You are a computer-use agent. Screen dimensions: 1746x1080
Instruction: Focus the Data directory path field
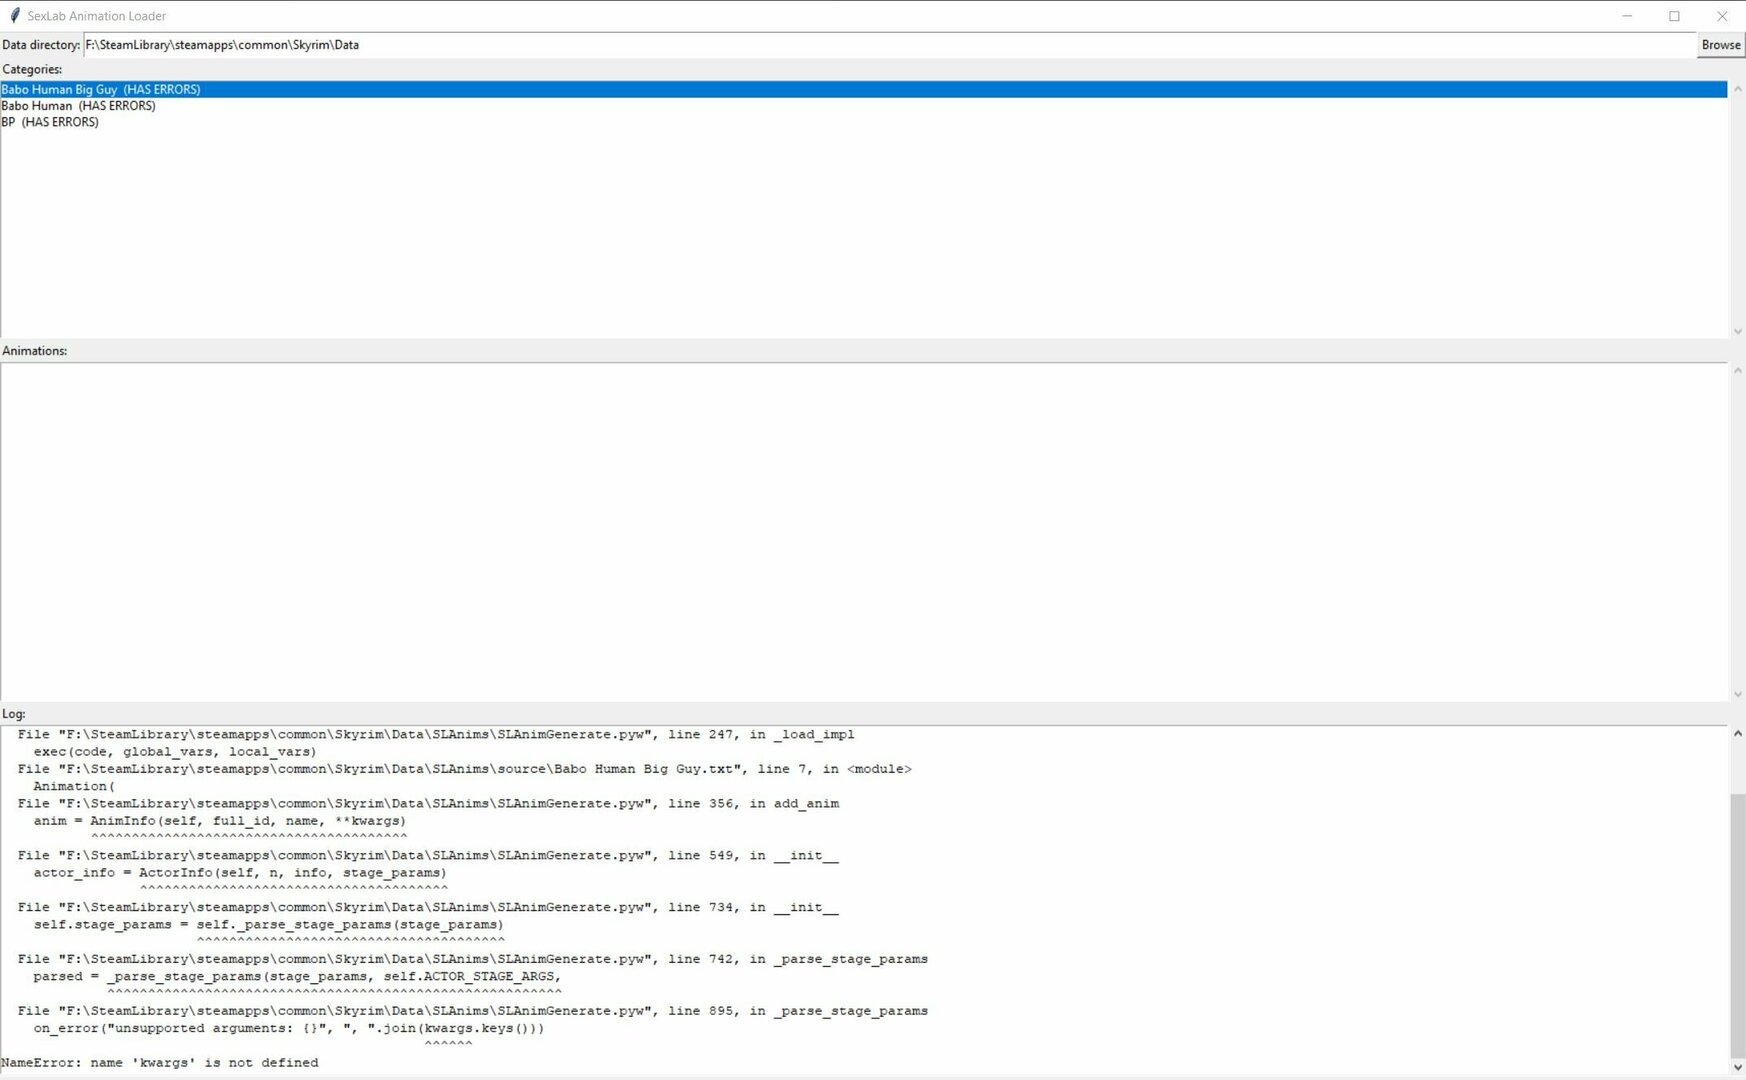click(x=890, y=45)
